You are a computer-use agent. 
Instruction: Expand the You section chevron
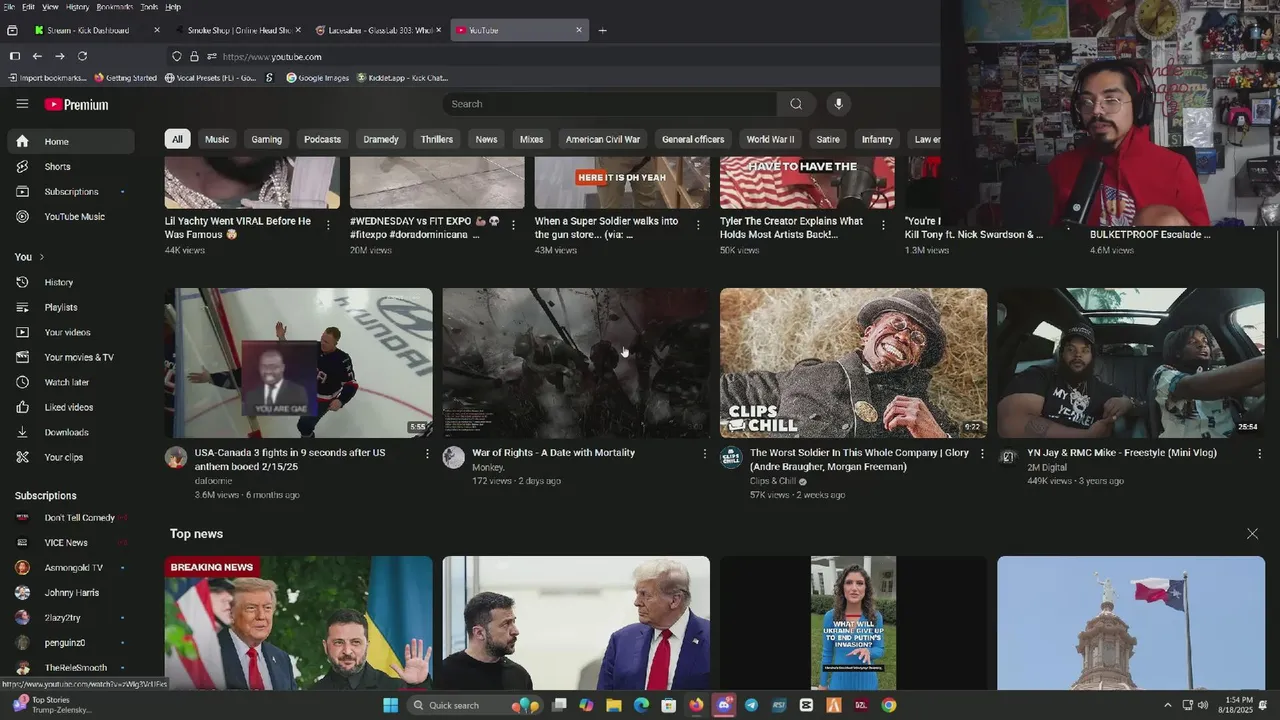pyautogui.click(x=42, y=257)
